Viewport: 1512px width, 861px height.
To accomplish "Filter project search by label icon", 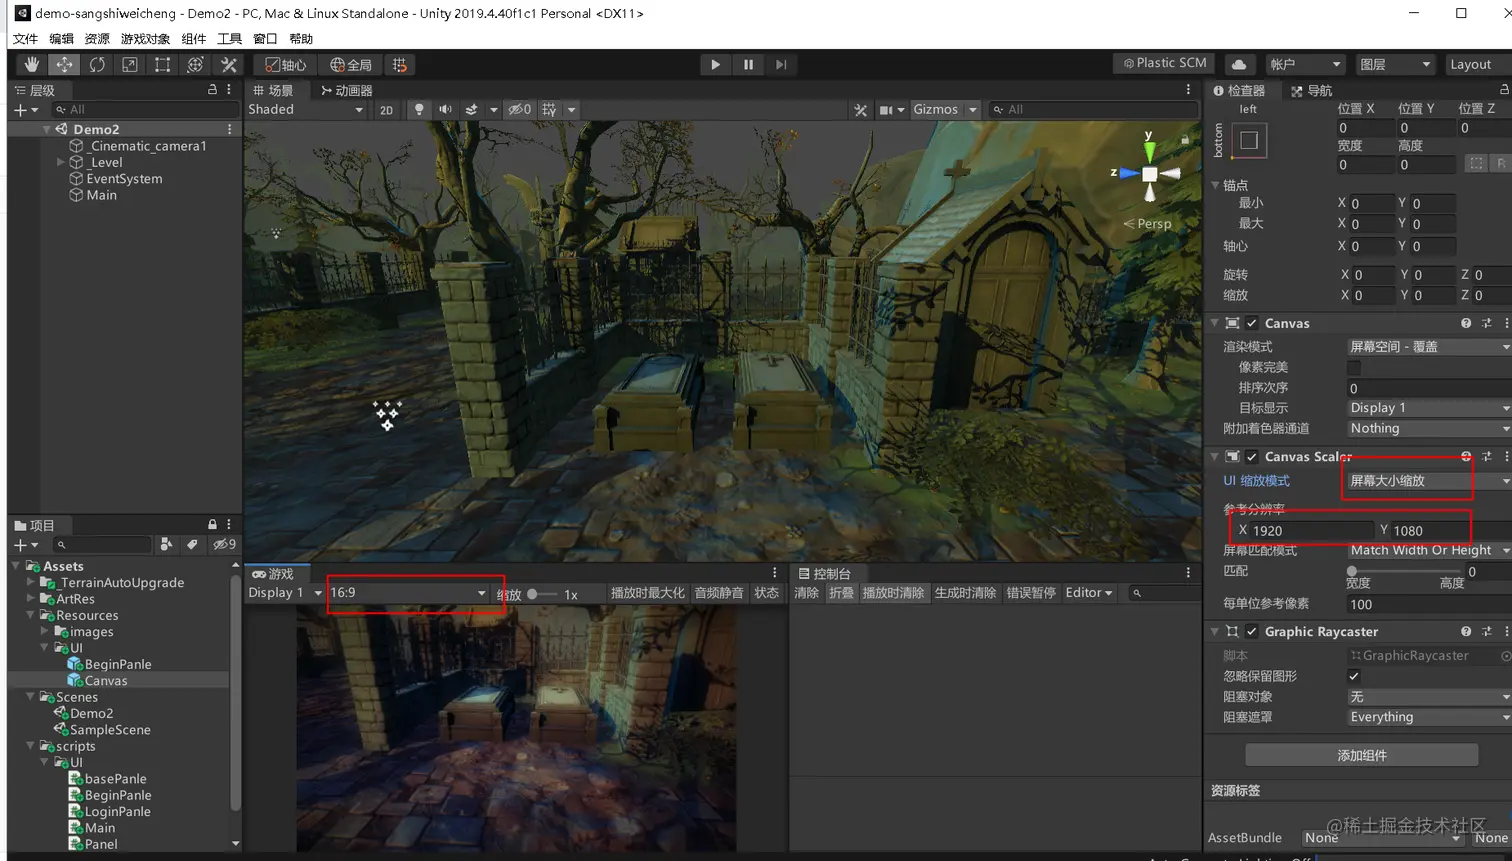I will coord(192,544).
